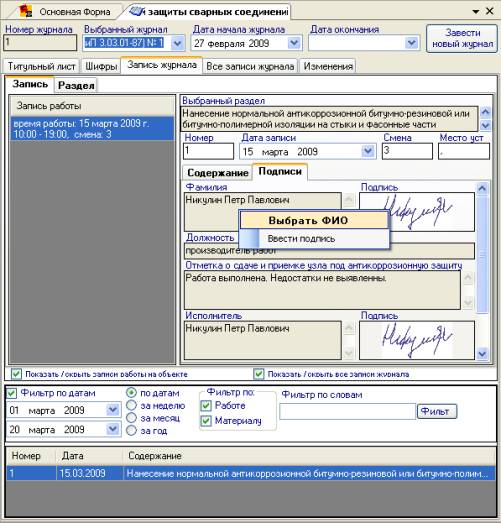Select за месяц radio button
The image size is (501, 523).
pos(131,418)
